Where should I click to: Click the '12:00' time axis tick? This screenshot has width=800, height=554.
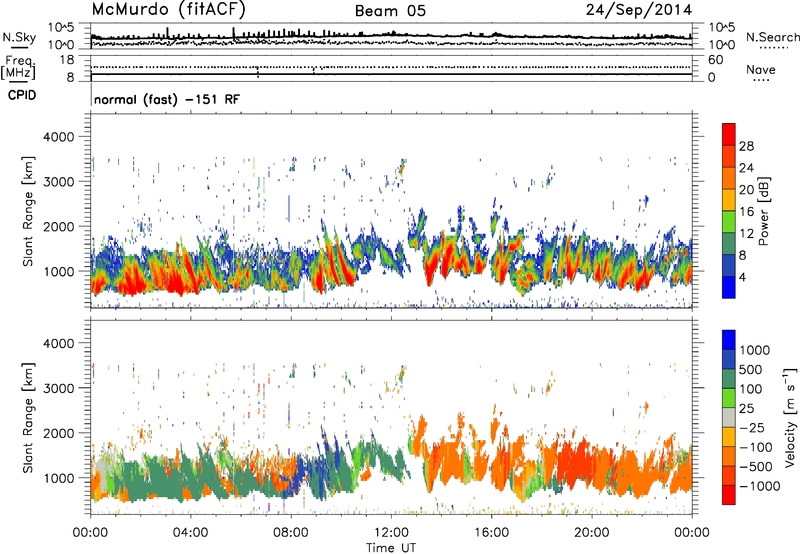coord(391,533)
